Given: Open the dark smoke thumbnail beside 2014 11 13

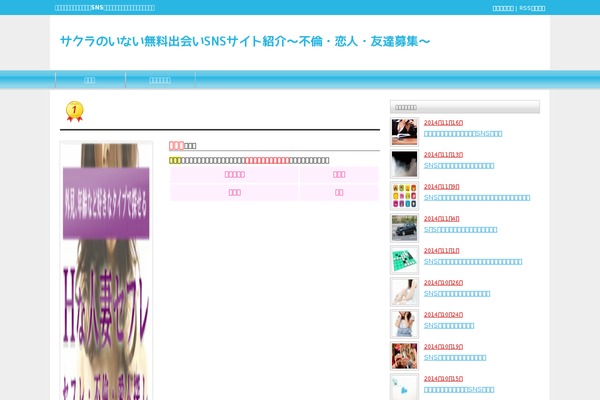Looking at the screenshot, I should [x=404, y=164].
